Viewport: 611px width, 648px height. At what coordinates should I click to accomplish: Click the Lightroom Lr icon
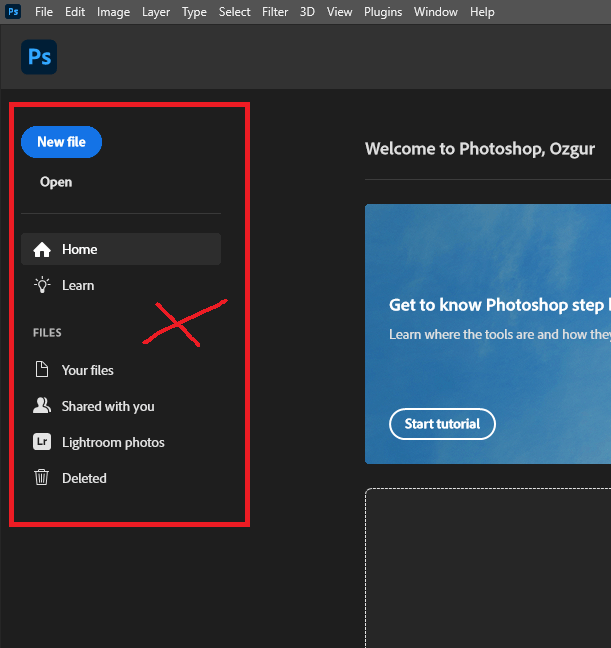tap(42, 442)
